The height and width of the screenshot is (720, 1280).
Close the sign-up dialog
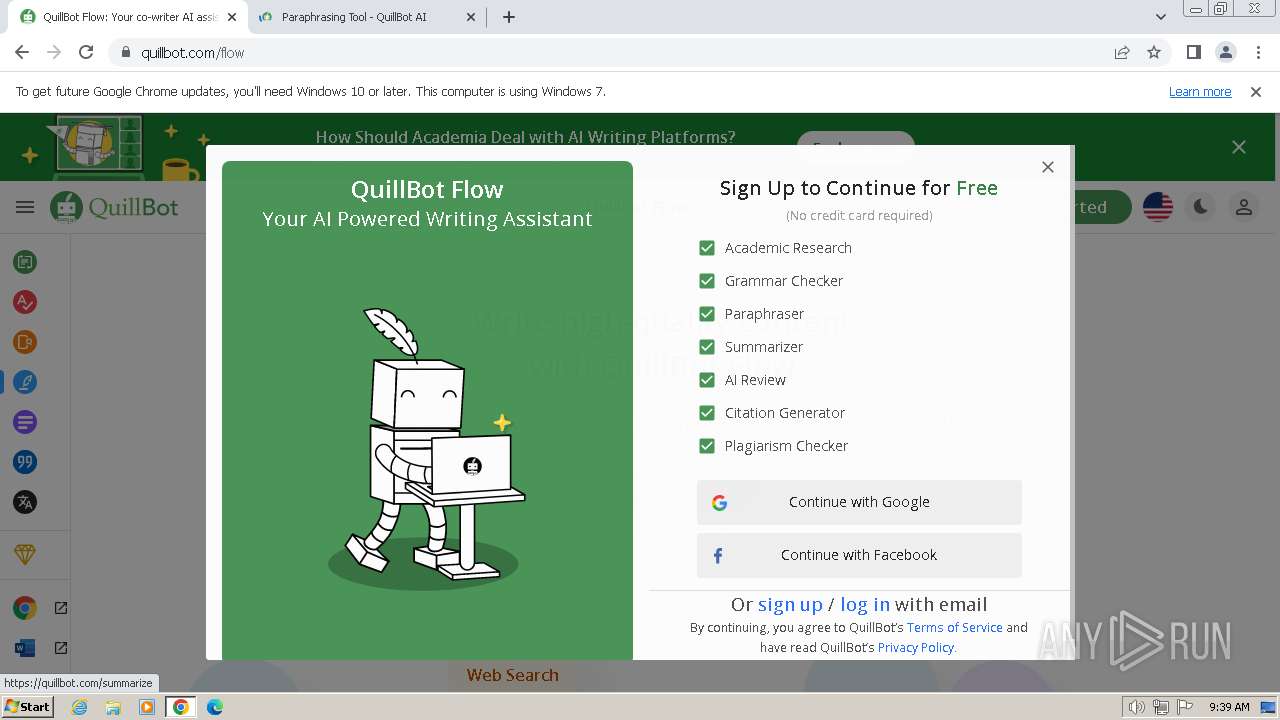click(x=1048, y=167)
